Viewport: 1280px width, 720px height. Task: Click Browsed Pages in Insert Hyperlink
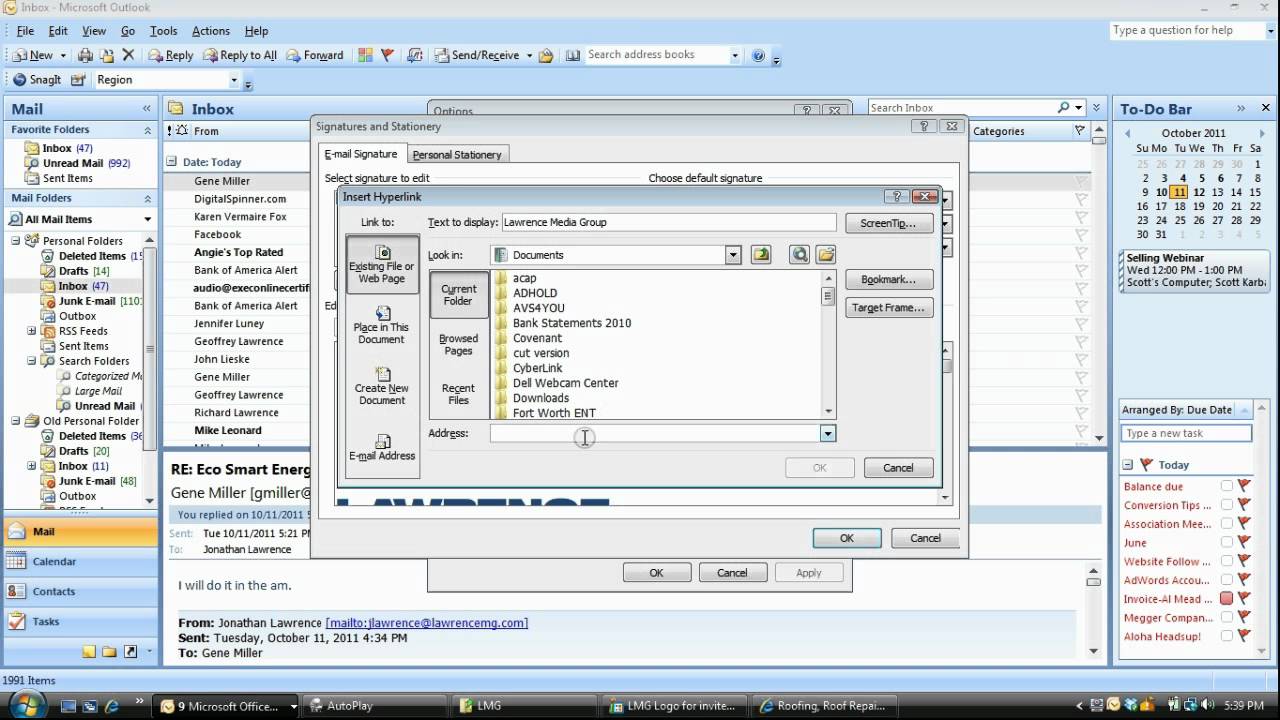pos(458,345)
